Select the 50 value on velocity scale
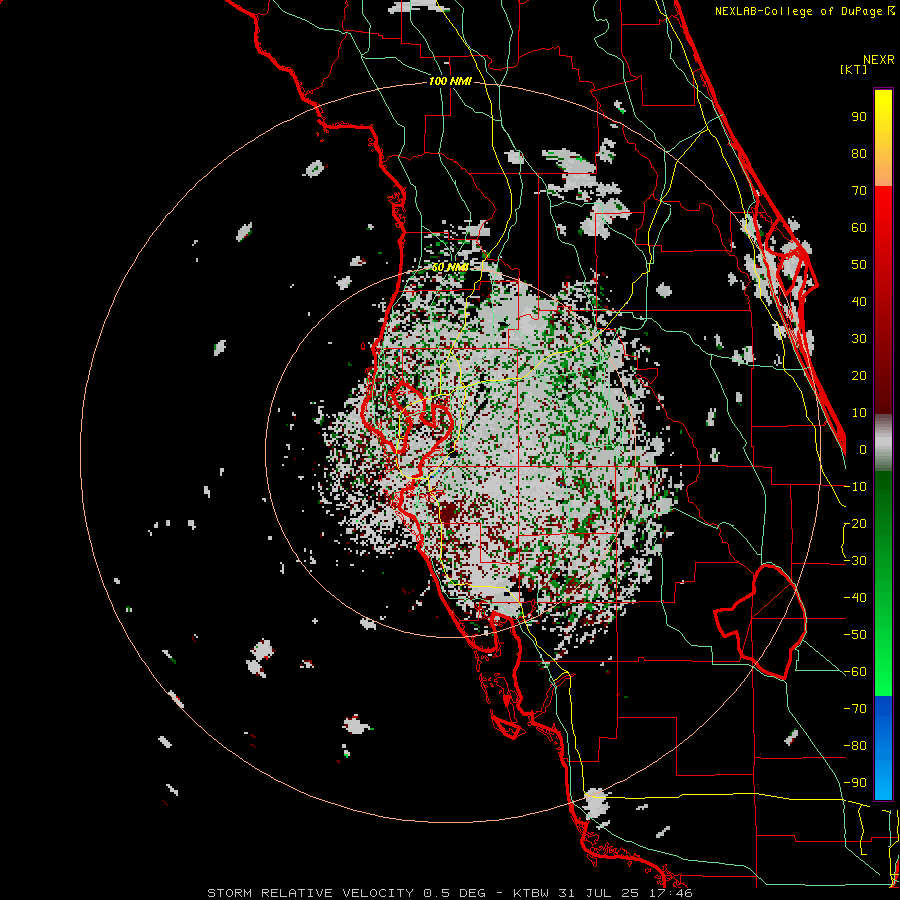Screen dimensions: 900x900 pyautogui.click(x=859, y=265)
